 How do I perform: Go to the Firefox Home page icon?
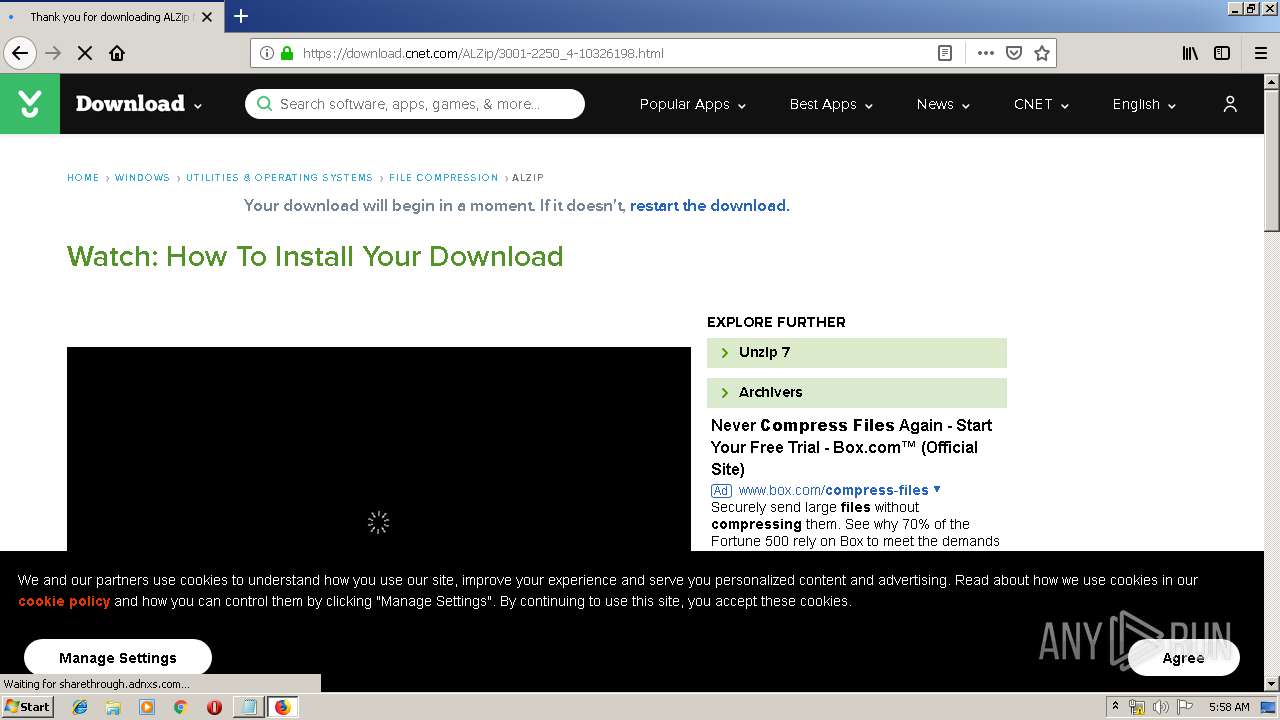(117, 53)
